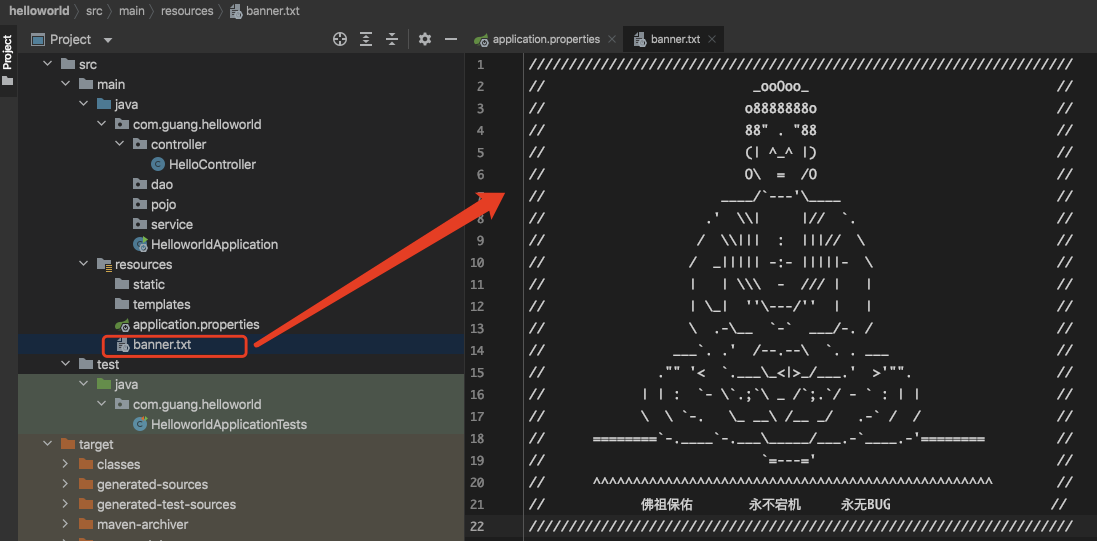The height and width of the screenshot is (541, 1097).
Task: Toggle the vertical Project tool window button
Action: pos(8,59)
